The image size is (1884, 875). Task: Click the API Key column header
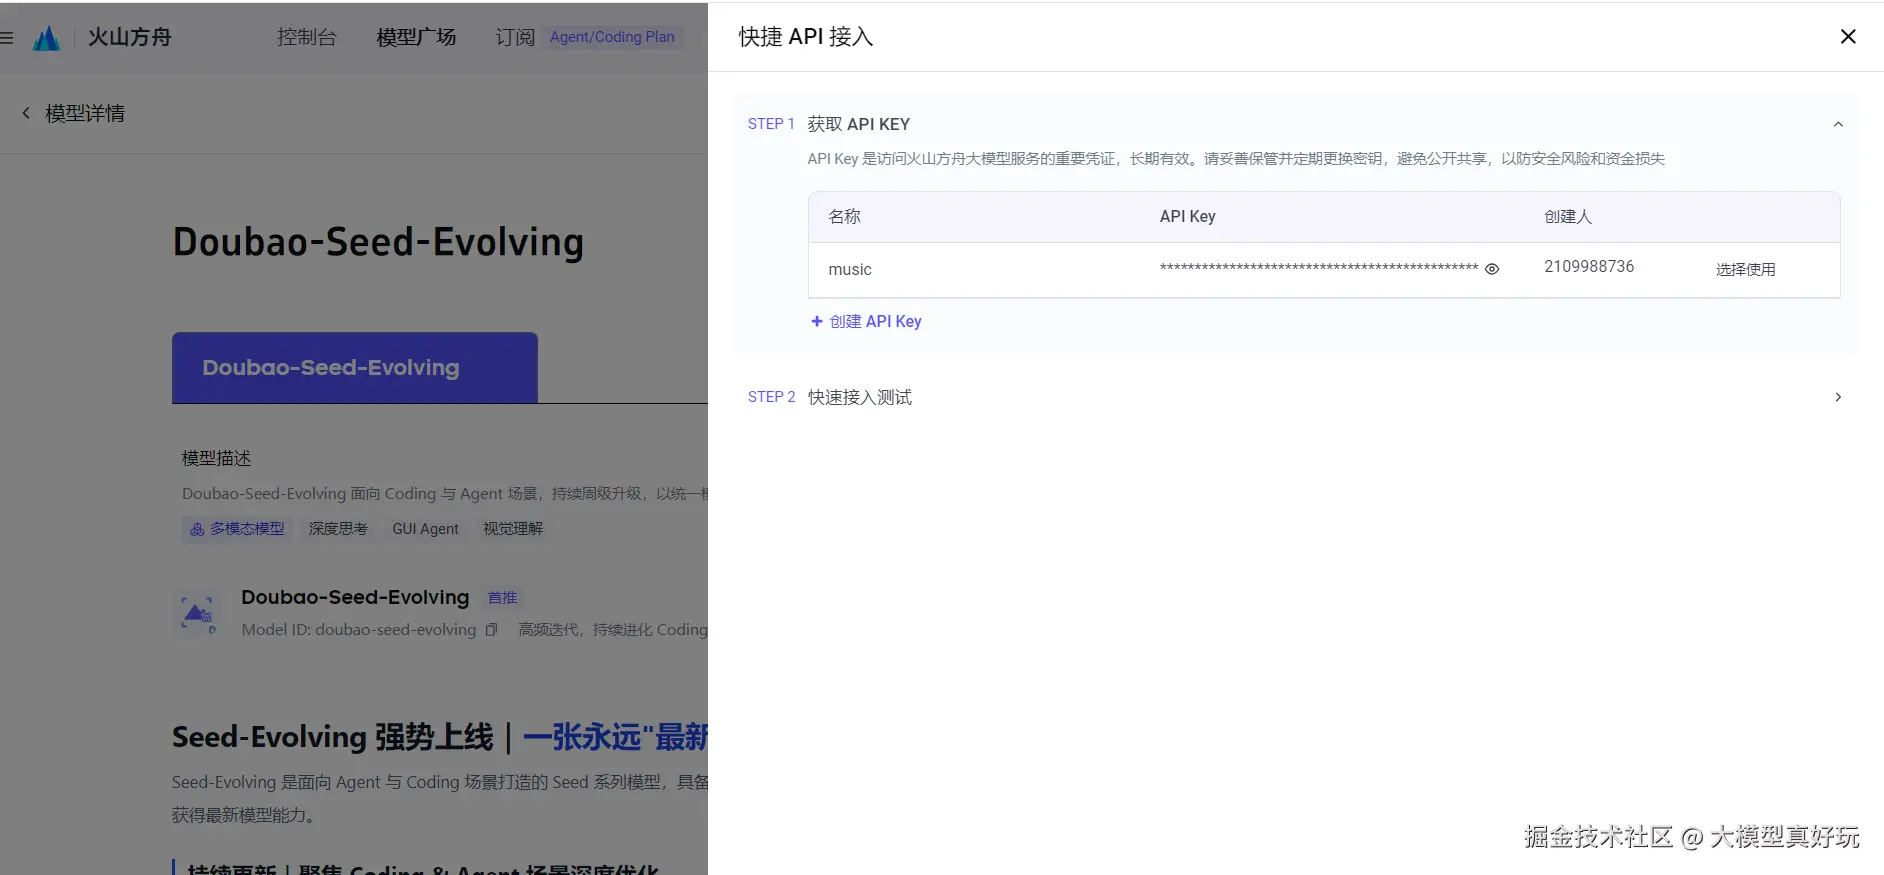[1188, 217]
